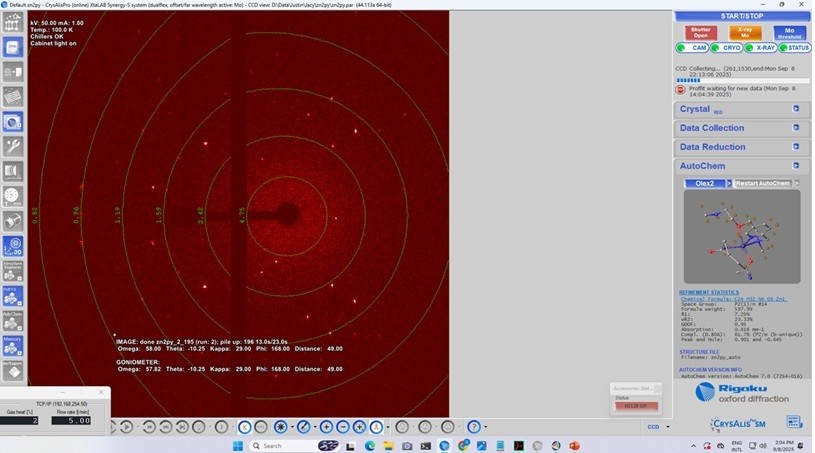
Task: Click the X-ray Mo button
Action: (x=745, y=32)
